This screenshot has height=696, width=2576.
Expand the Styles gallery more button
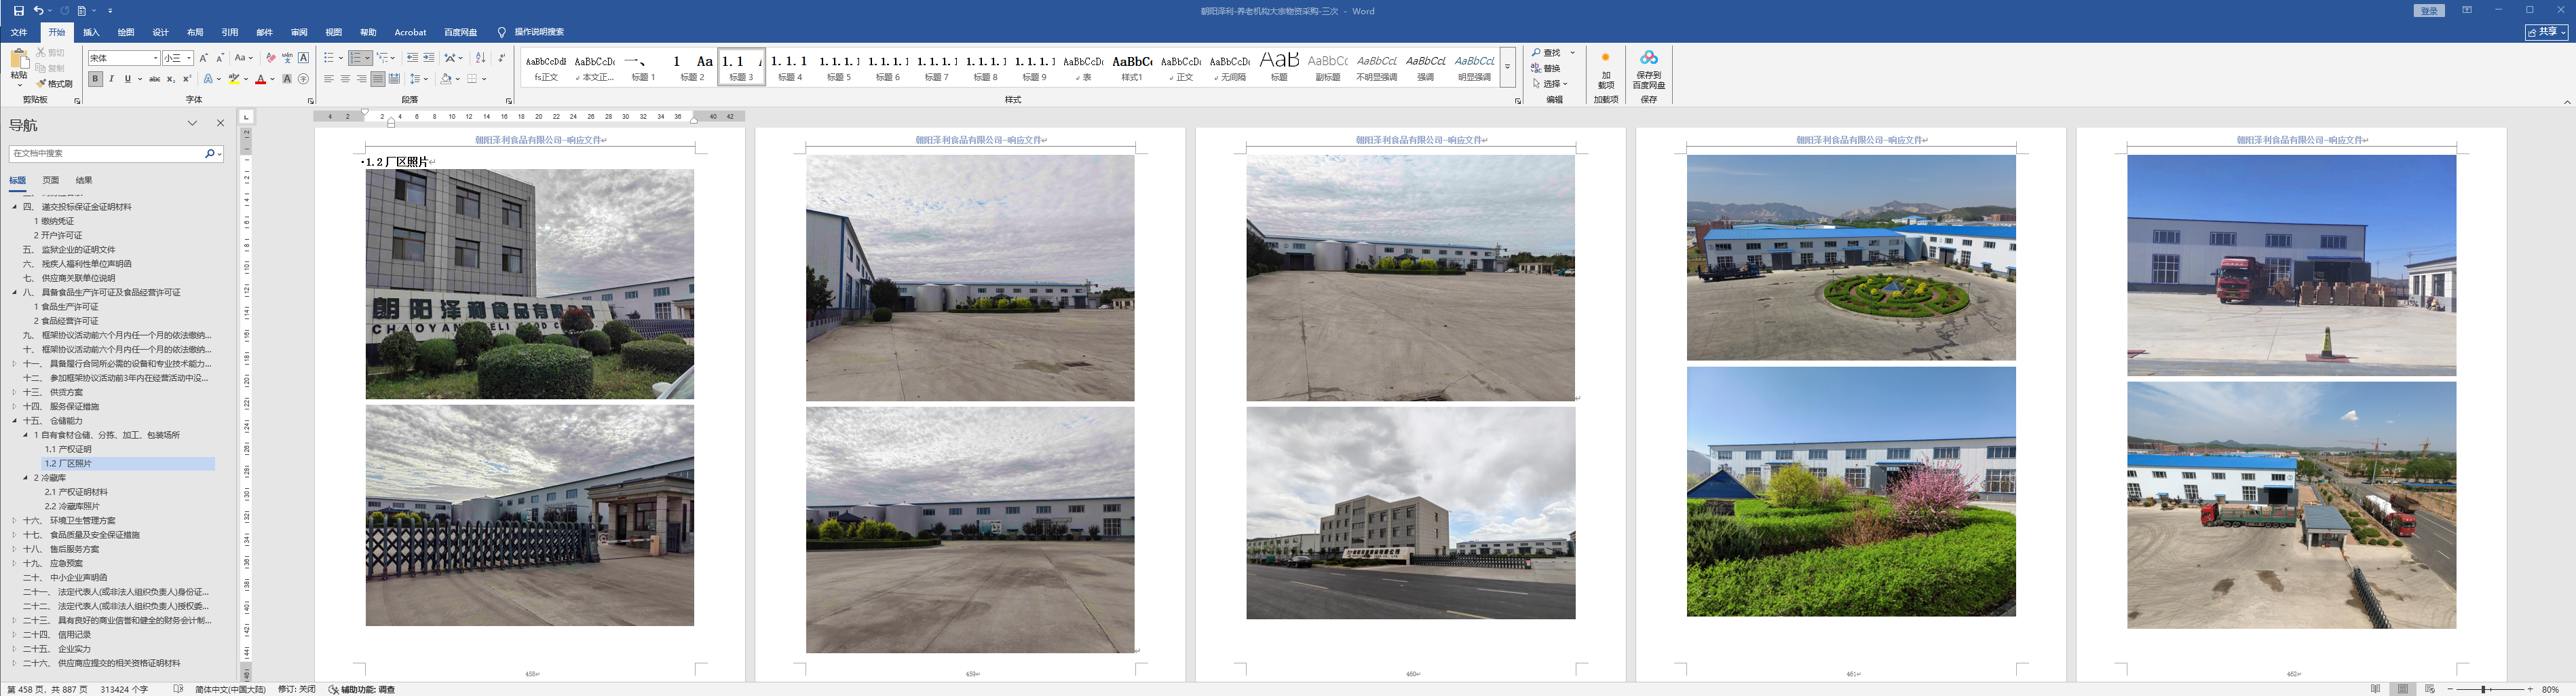[x=1507, y=68]
